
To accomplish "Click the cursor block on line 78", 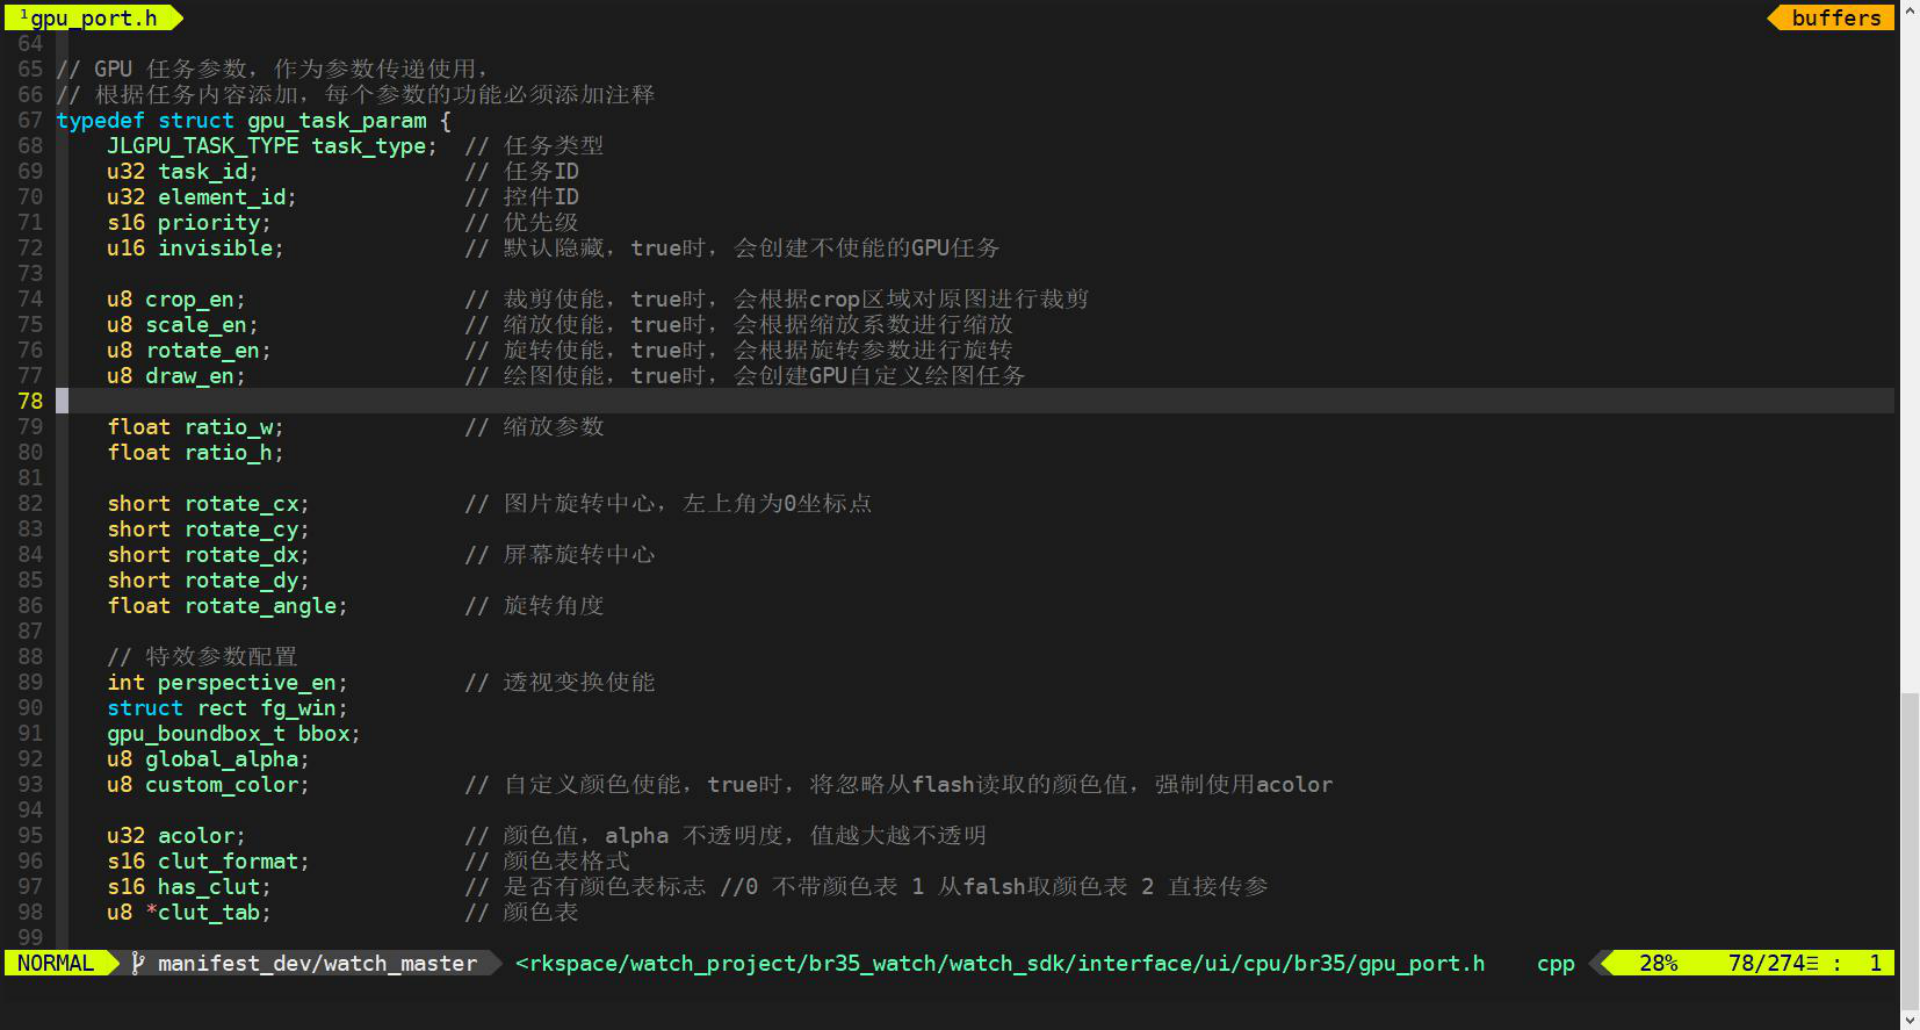I will click(62, 401).
